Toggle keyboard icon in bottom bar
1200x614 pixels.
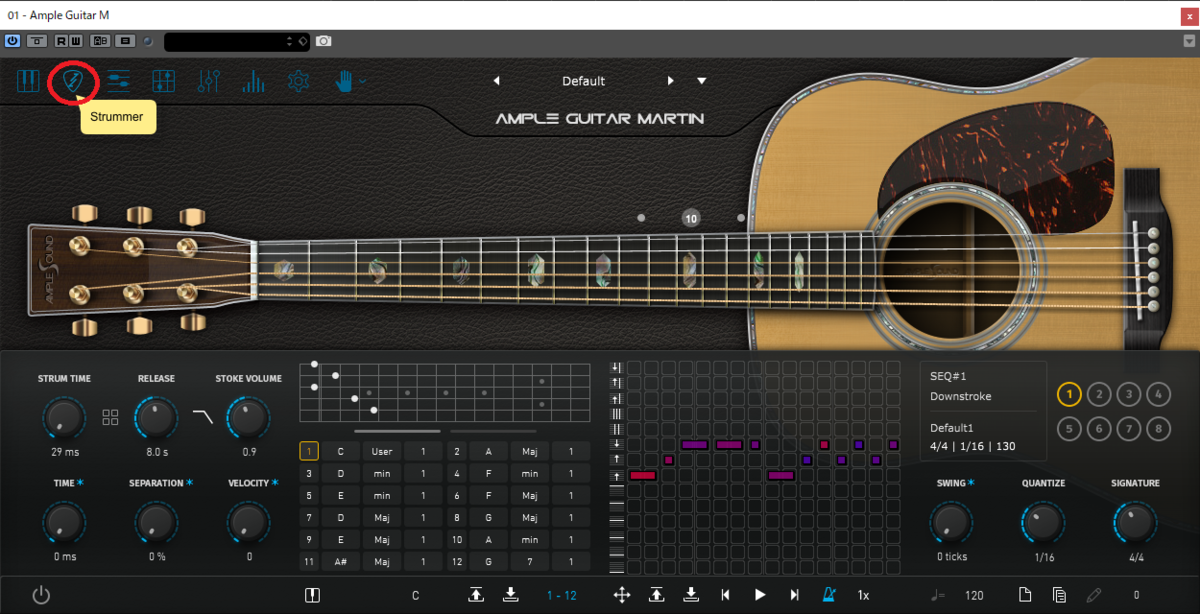coord(312,595)
